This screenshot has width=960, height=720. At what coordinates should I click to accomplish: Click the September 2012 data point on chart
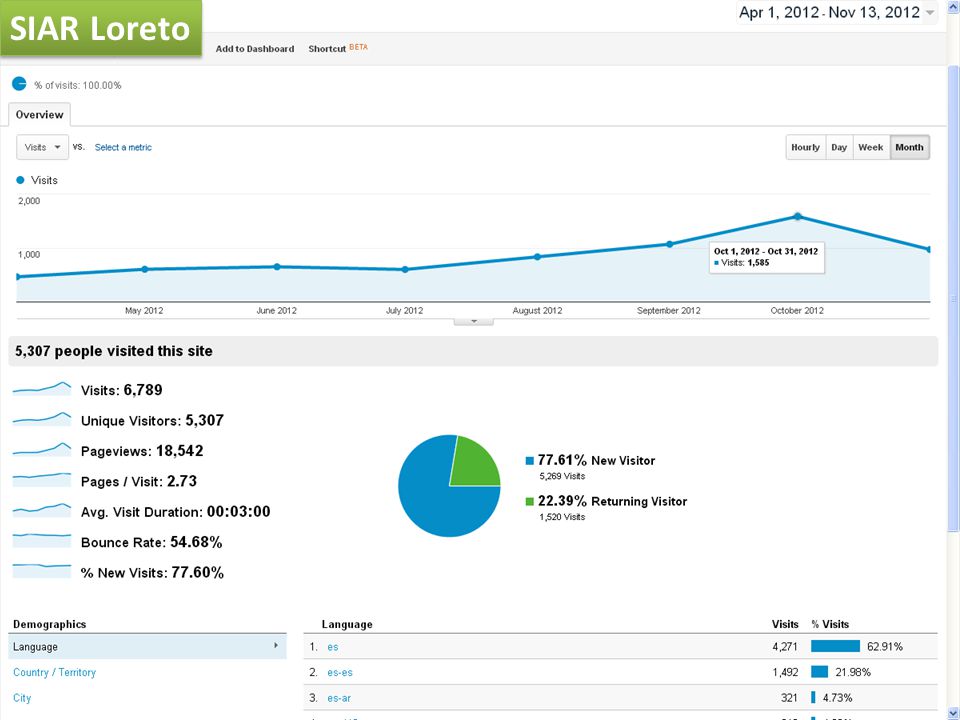pyautogui.click(x=669, y=244)
